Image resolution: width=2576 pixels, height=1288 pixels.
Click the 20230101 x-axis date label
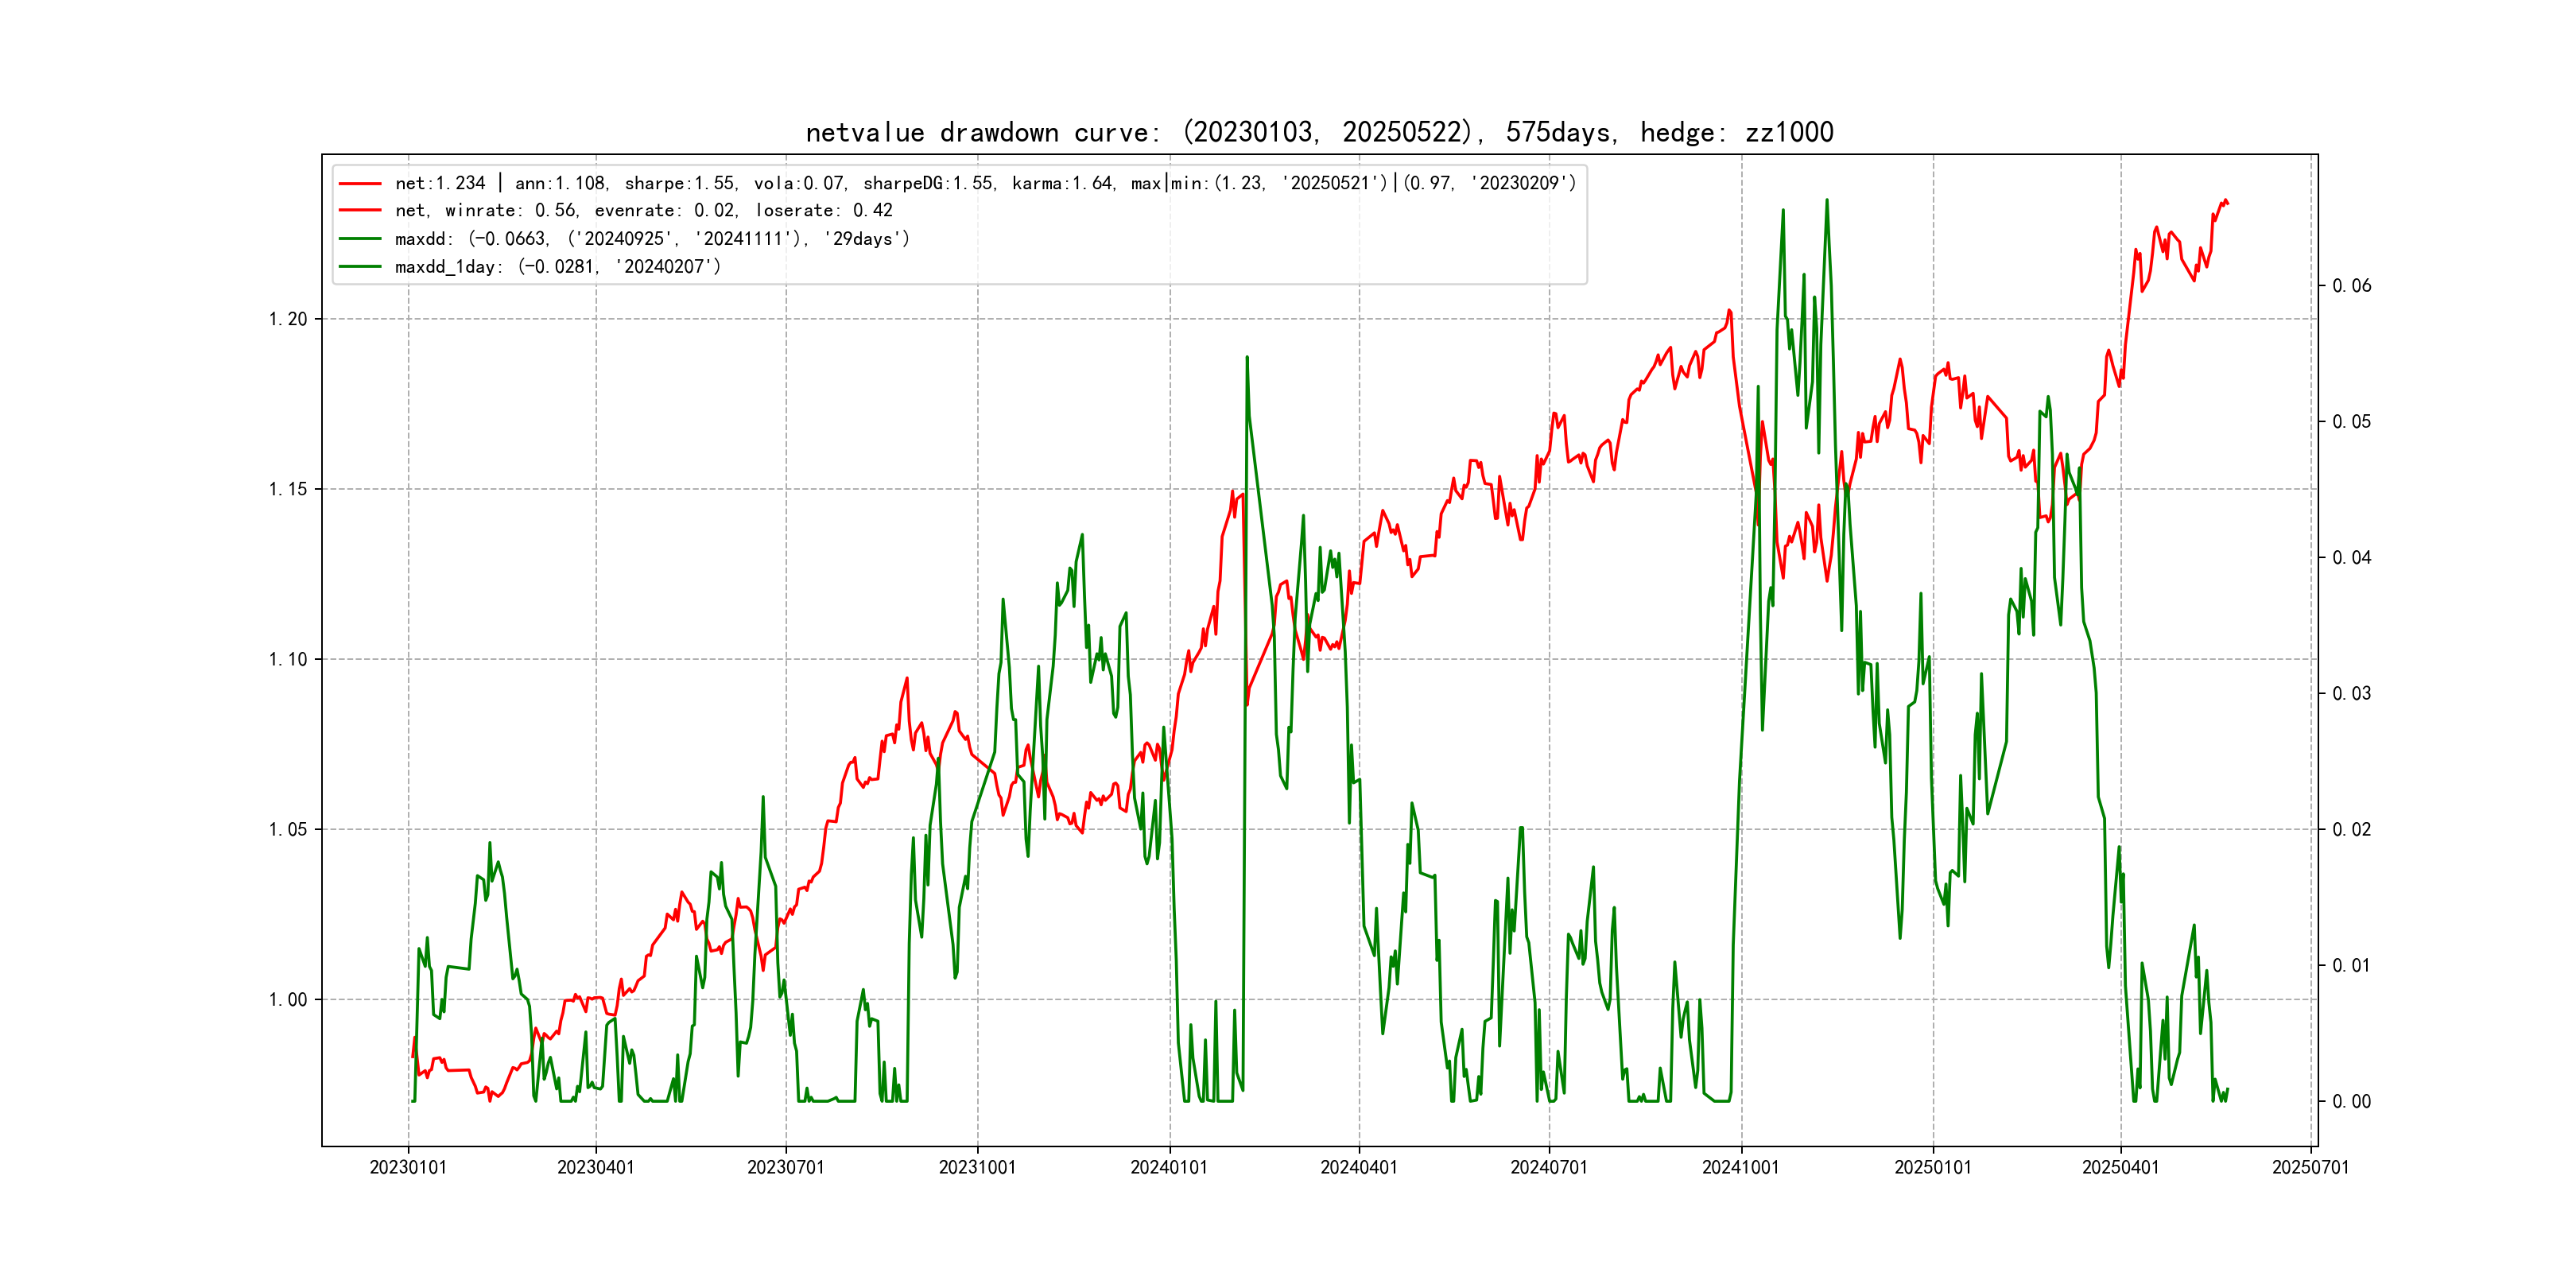pos(408,1168)
